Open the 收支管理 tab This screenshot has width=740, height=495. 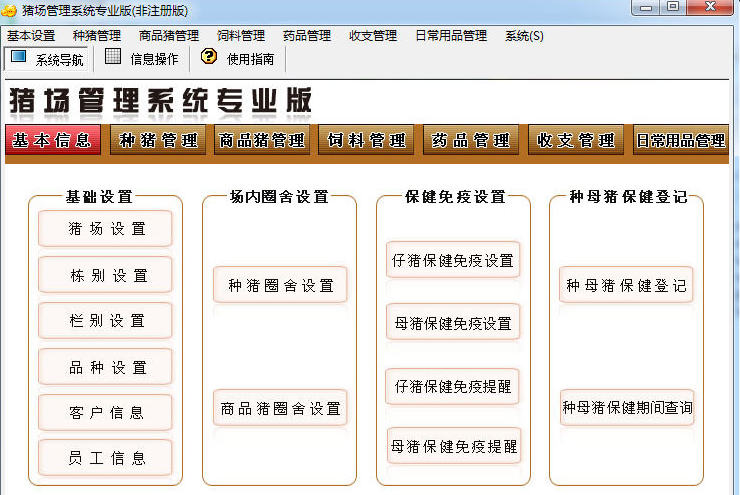click(575, 140)
